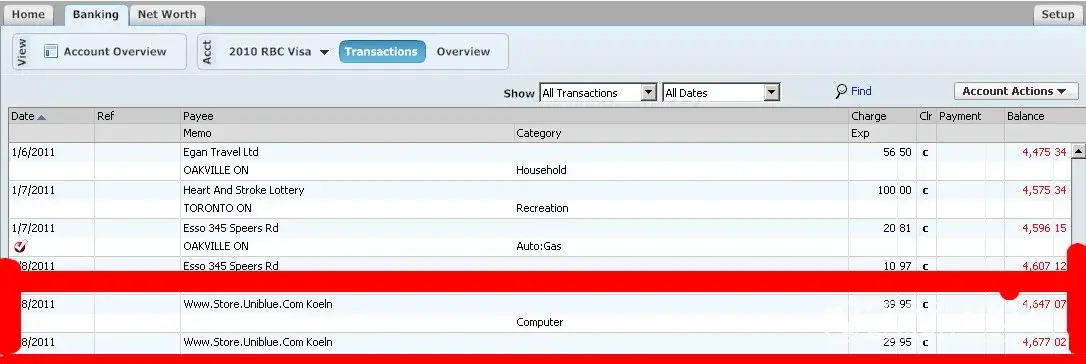This screenshot has height=364, width=1086.
Task: Toggle cleared flag for Esso 20 81 charge
Action: click(925, 229)
